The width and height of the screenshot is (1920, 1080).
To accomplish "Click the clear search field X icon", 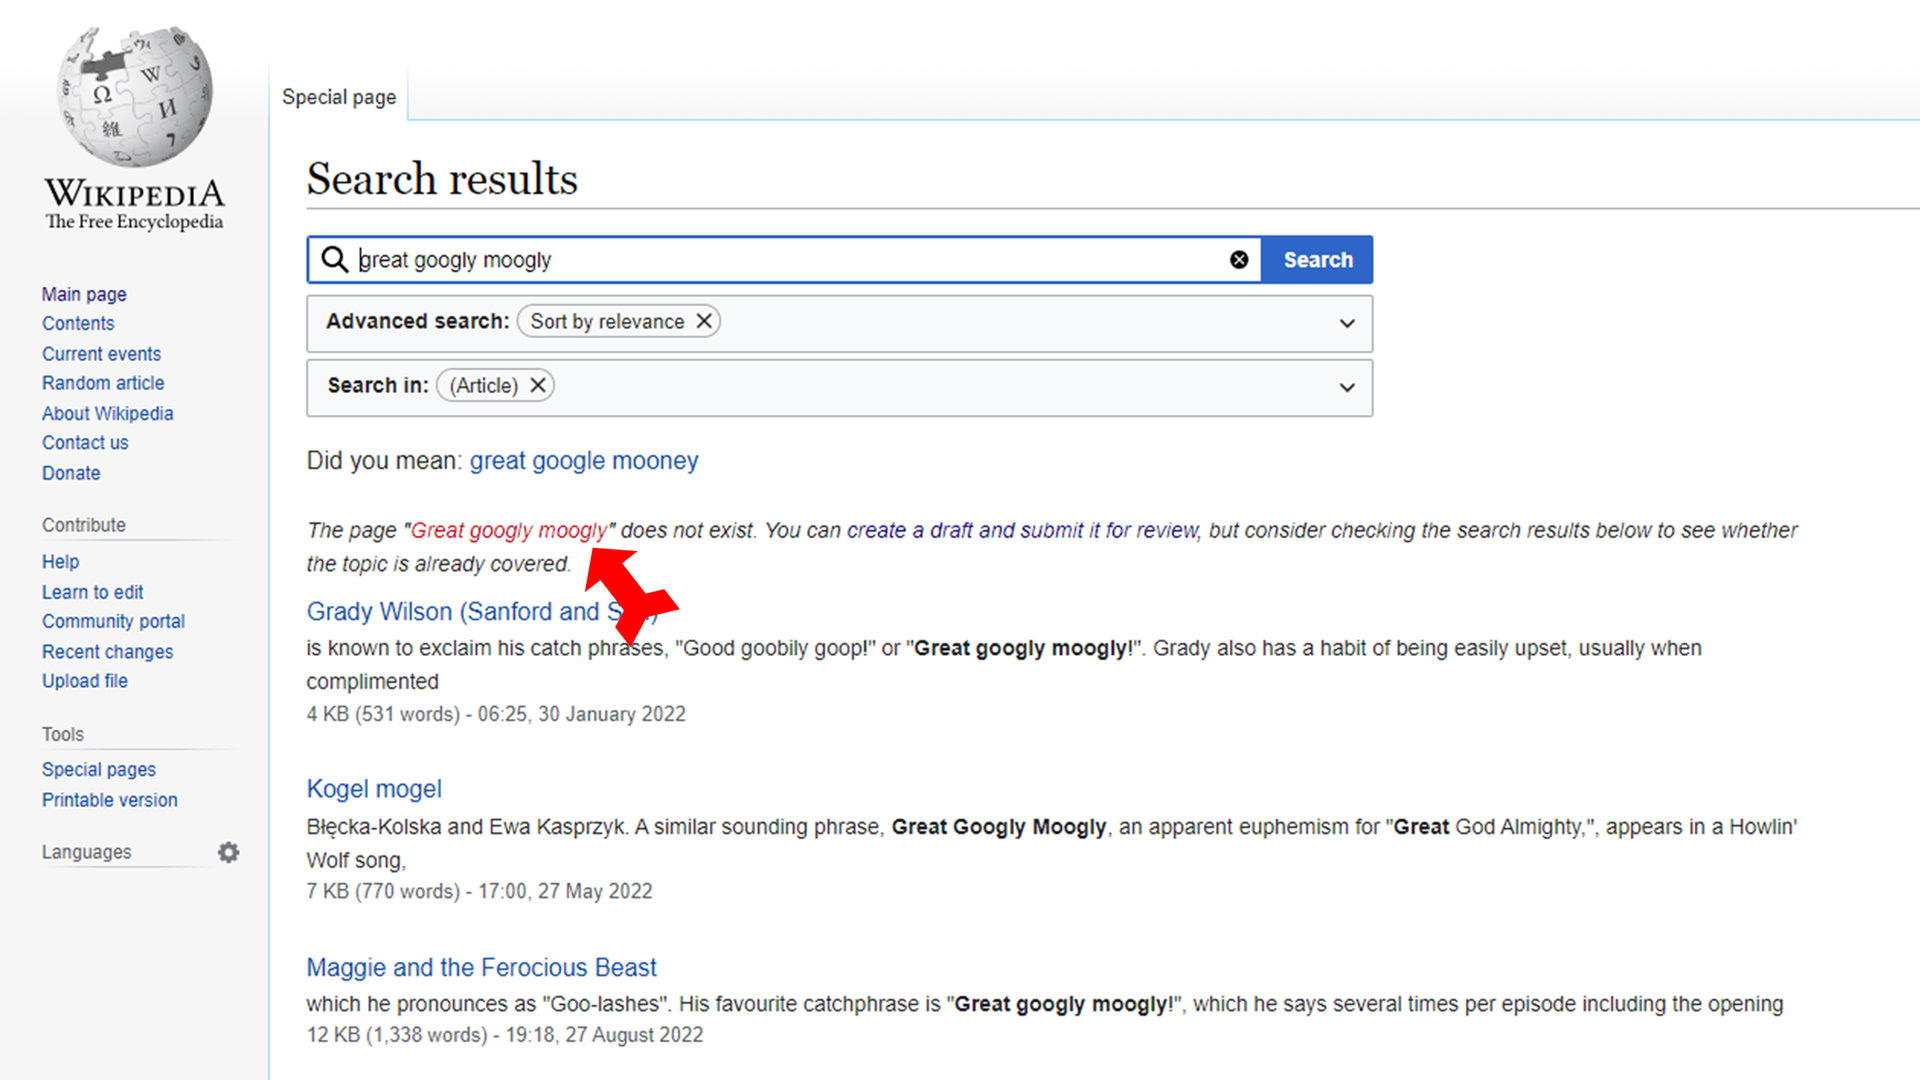I will [1237, 260].
